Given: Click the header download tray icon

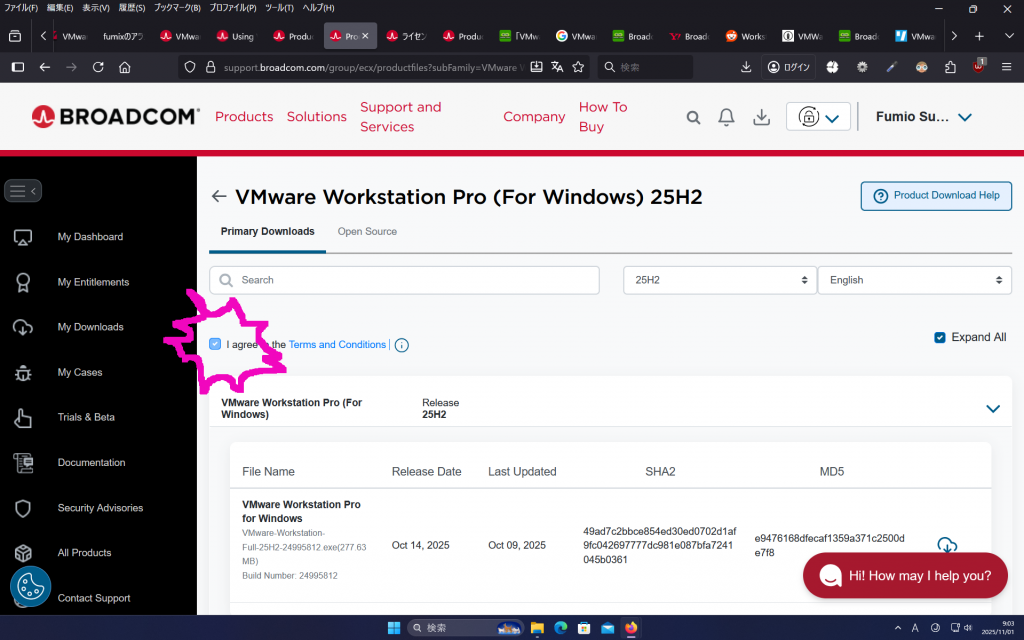Looking at the screenshot, I should tap(761, 117).
